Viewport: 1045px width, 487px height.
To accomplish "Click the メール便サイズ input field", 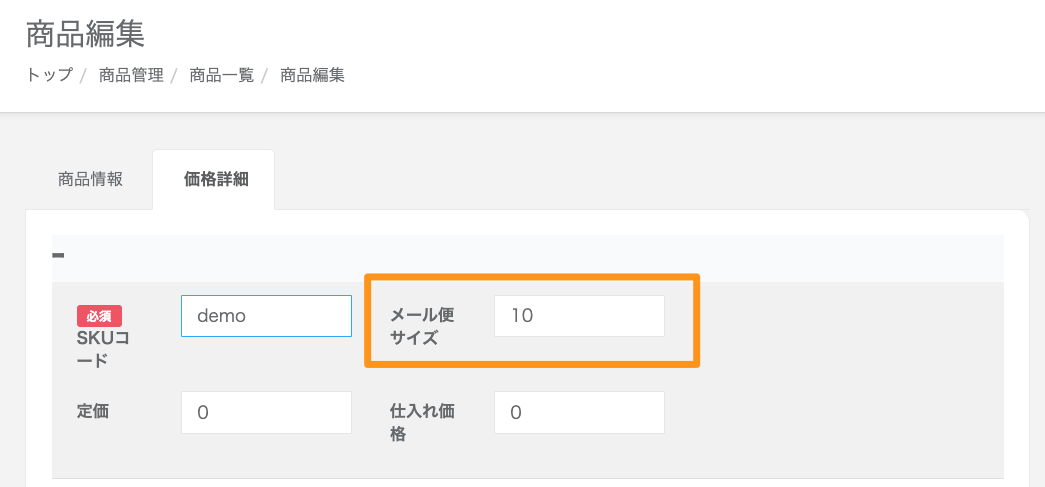I will (x=579, y=316).
